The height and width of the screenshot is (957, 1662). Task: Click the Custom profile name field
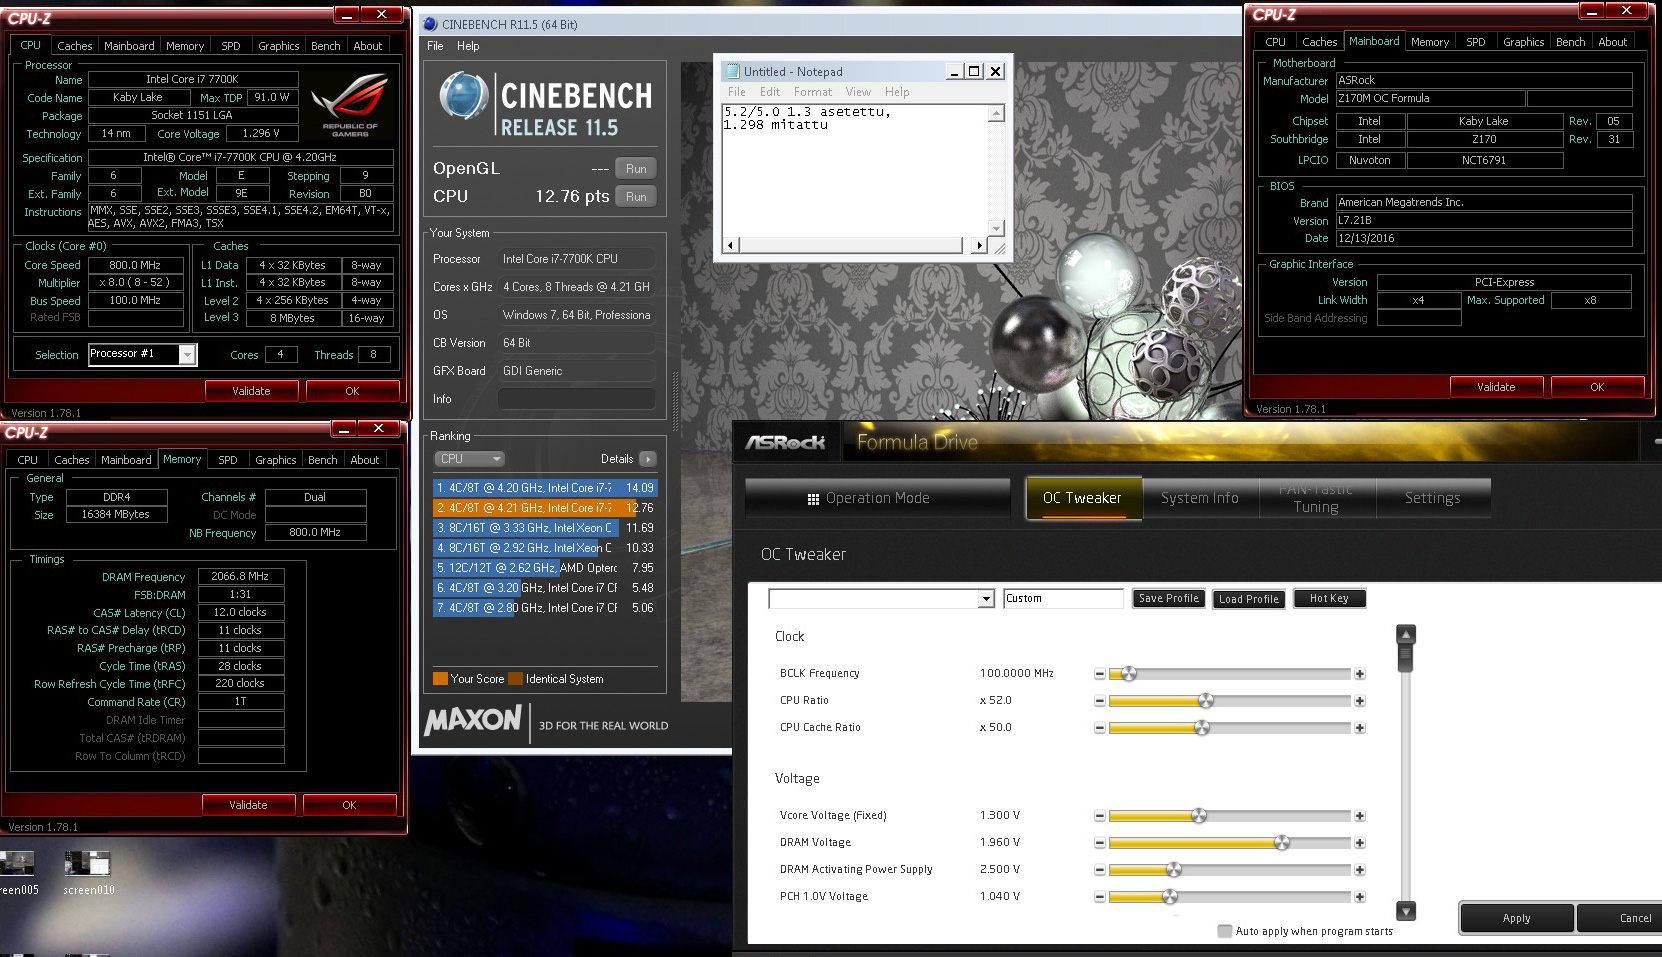click(1063, 598)
